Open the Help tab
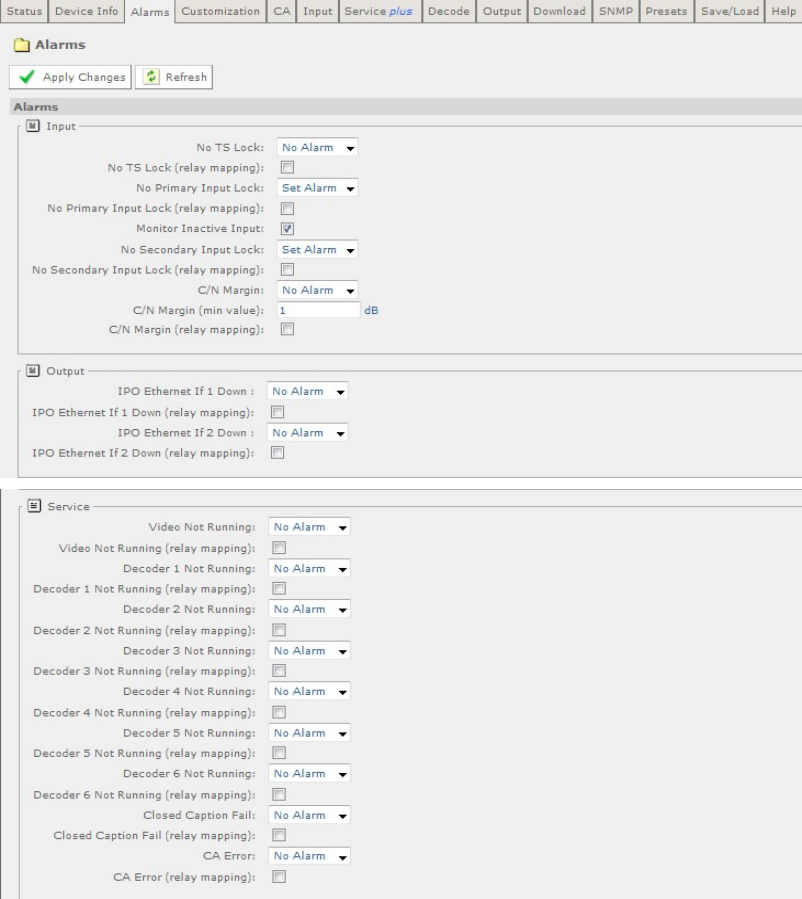The width and height of the screenshot is (802, 899). tap(784, 11)
